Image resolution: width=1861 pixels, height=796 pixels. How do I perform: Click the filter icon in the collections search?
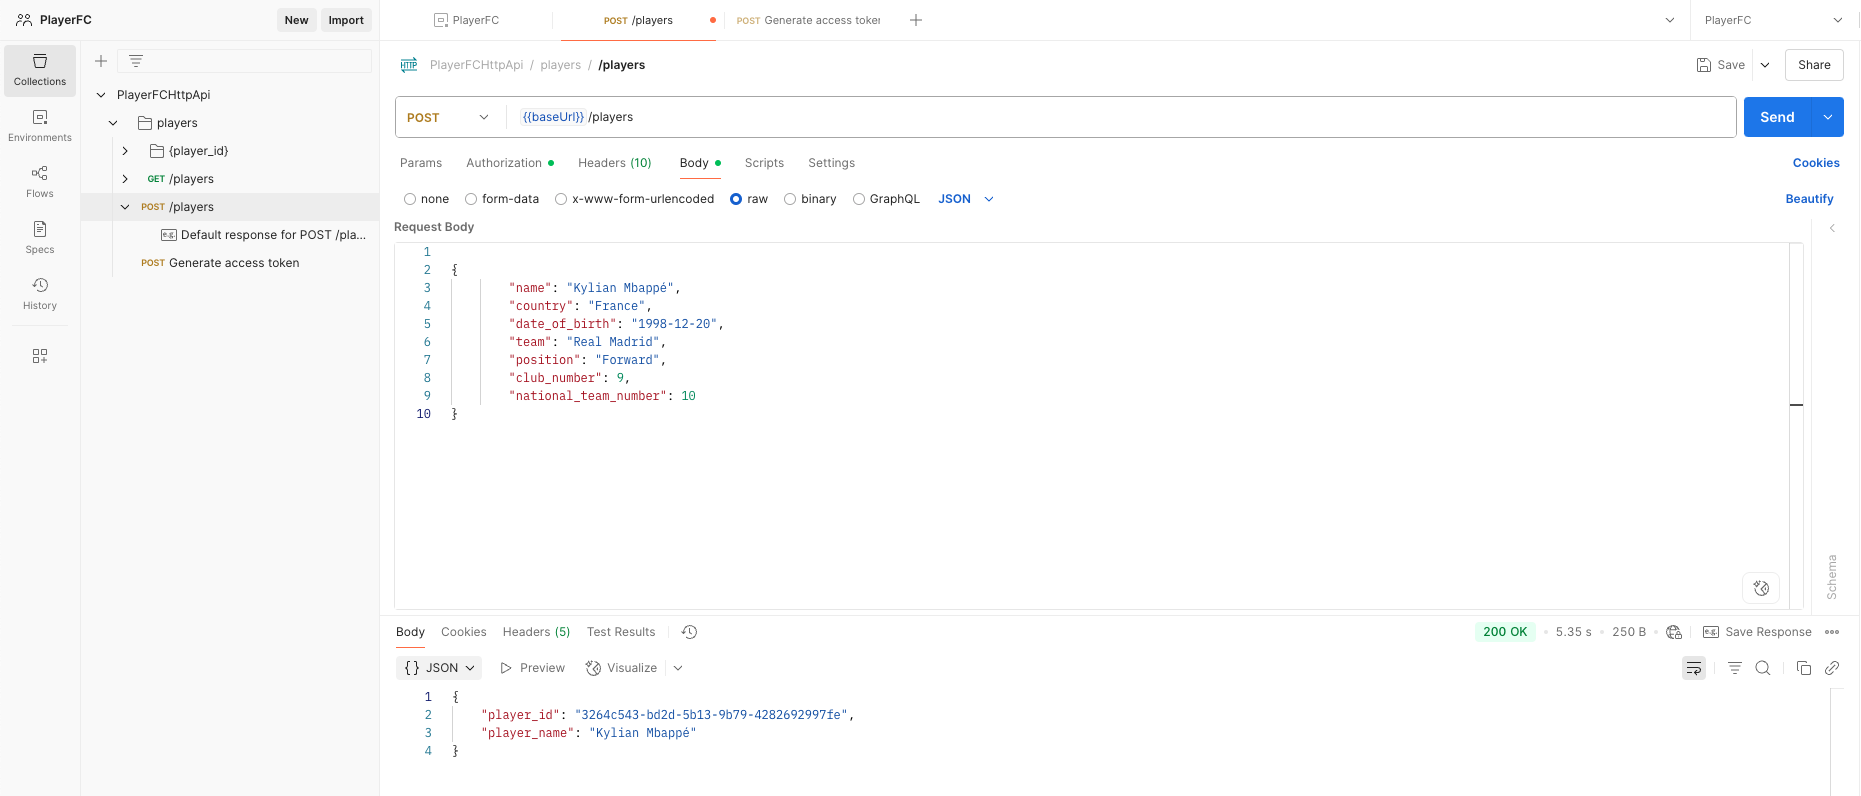pyautogui.click(x=136, y=61)
